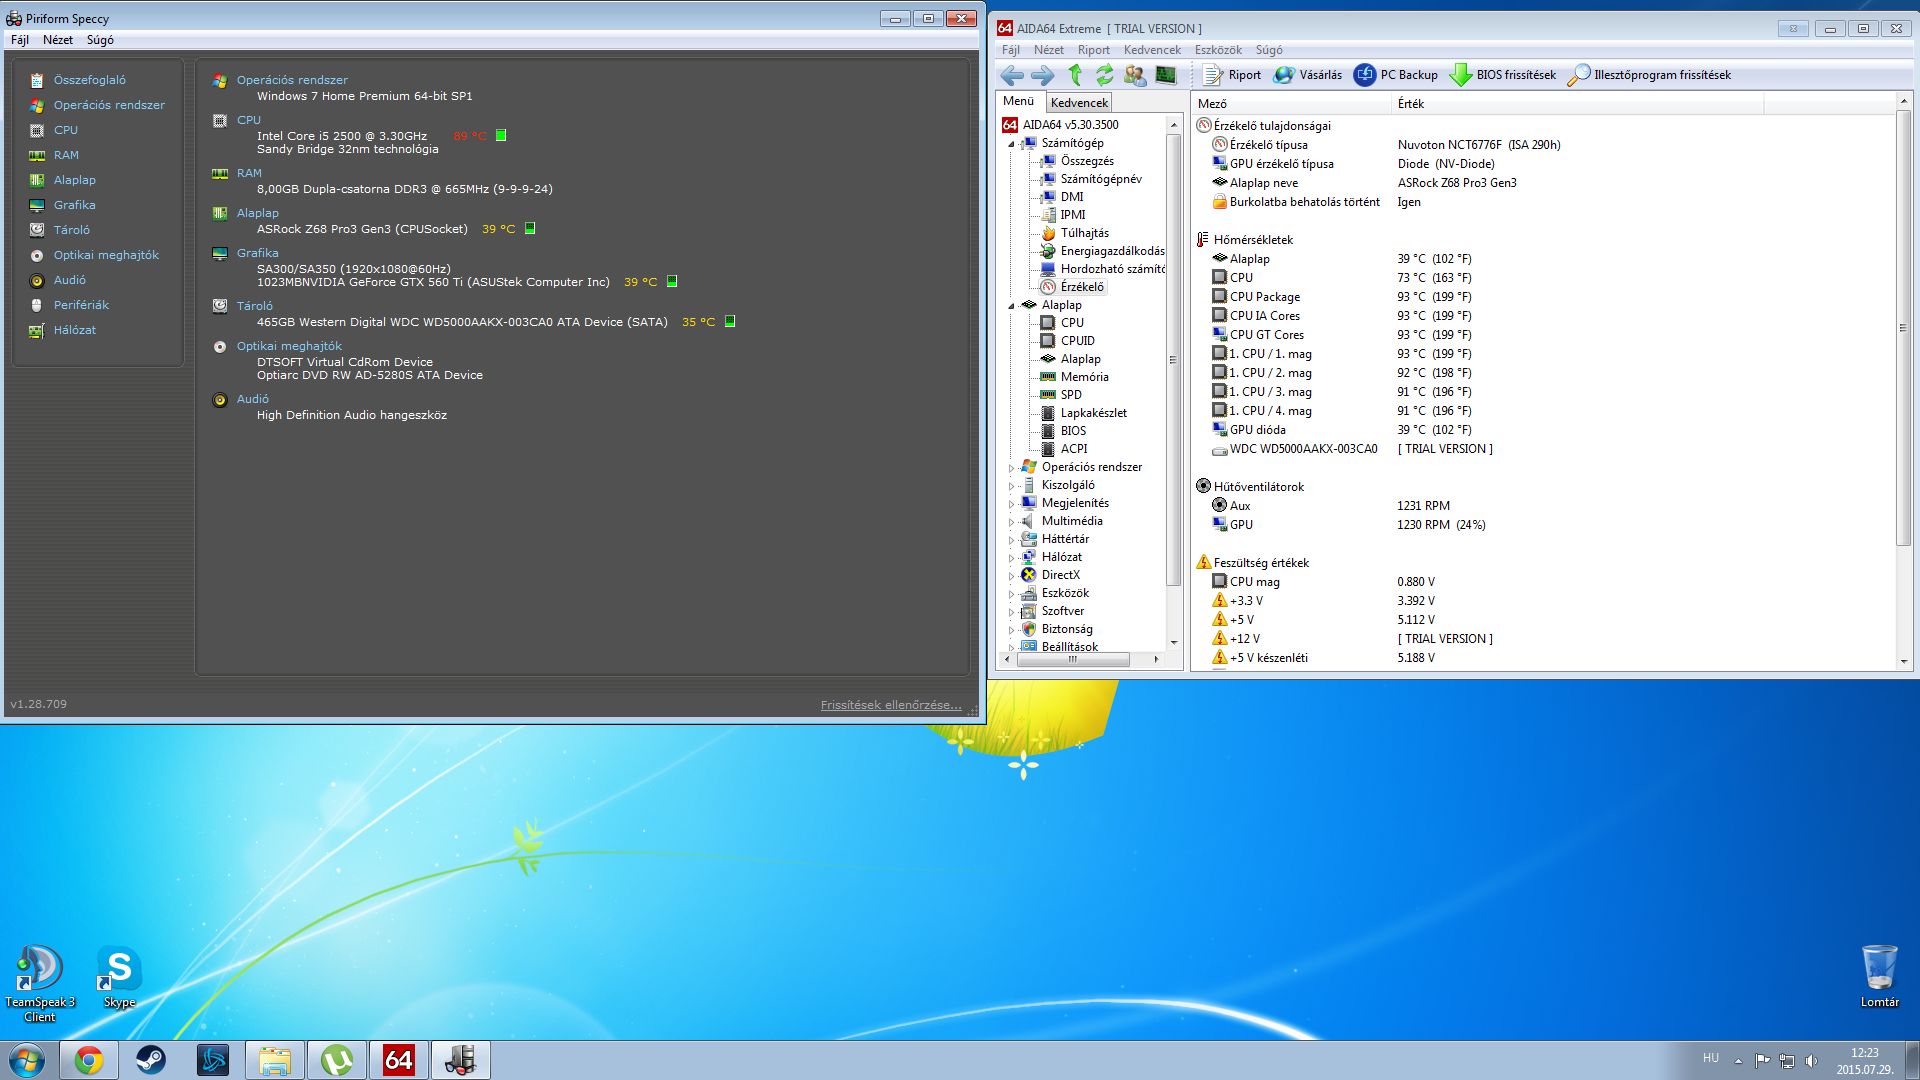Open the Grafika heading in Speccy summary

[x=257, y=253]
